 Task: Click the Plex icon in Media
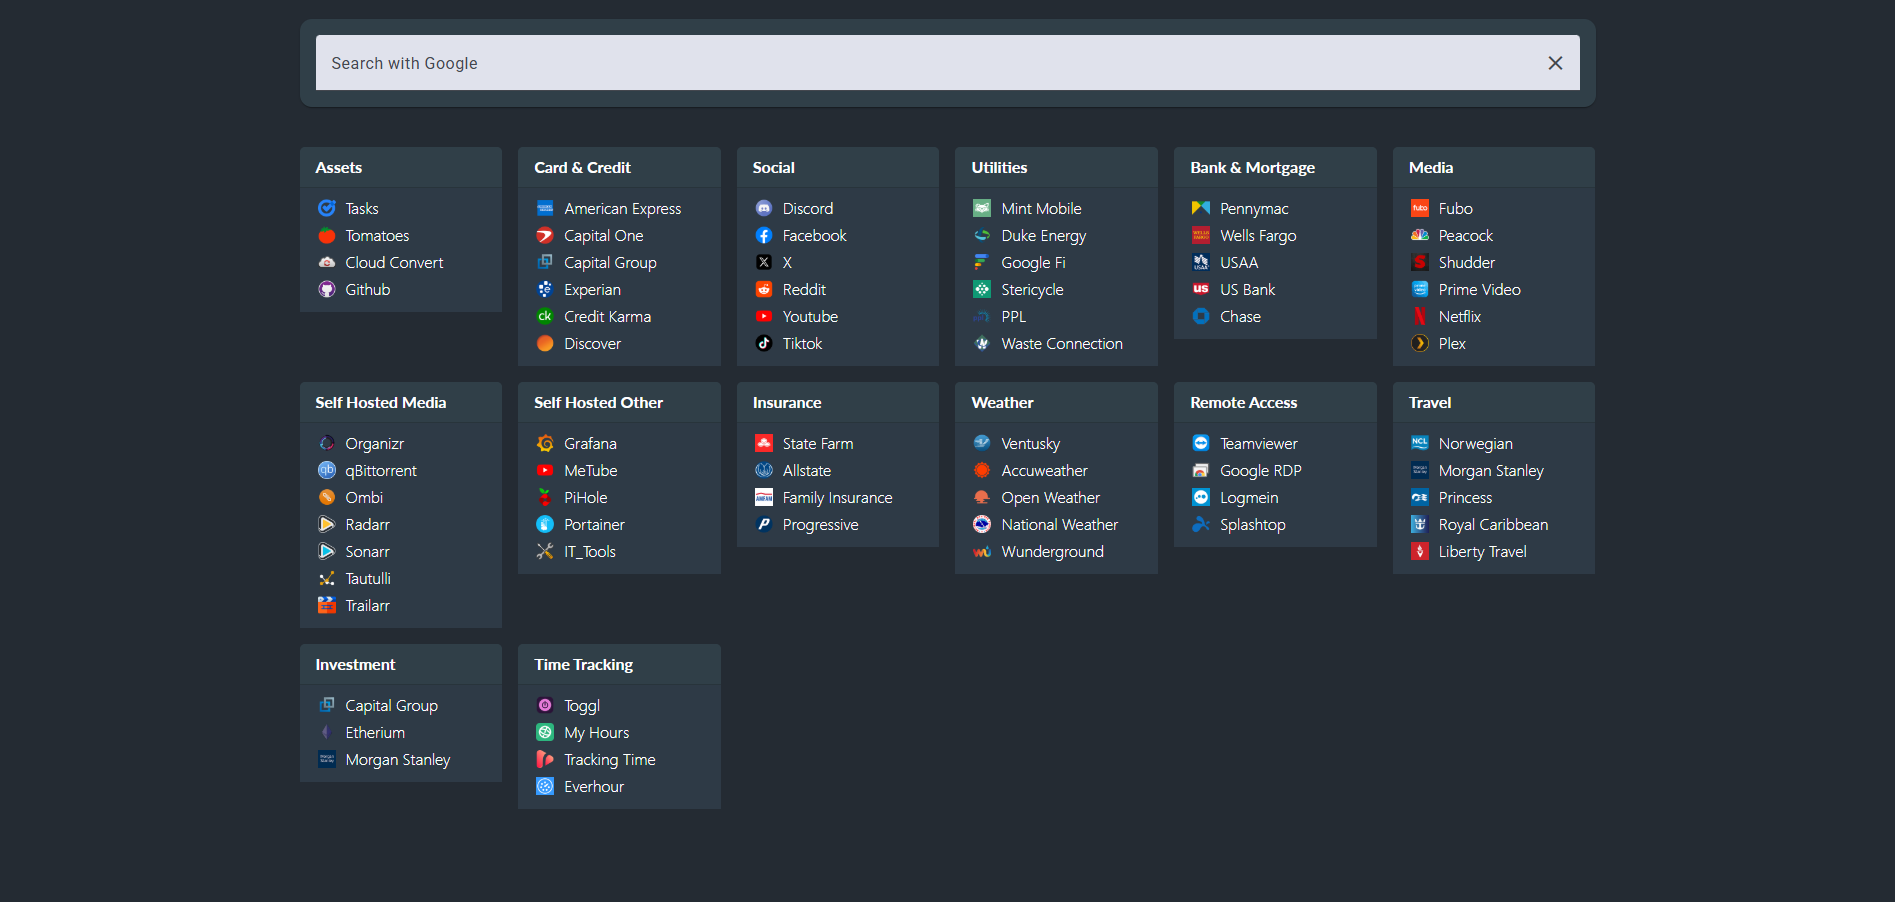point(1420,343)
